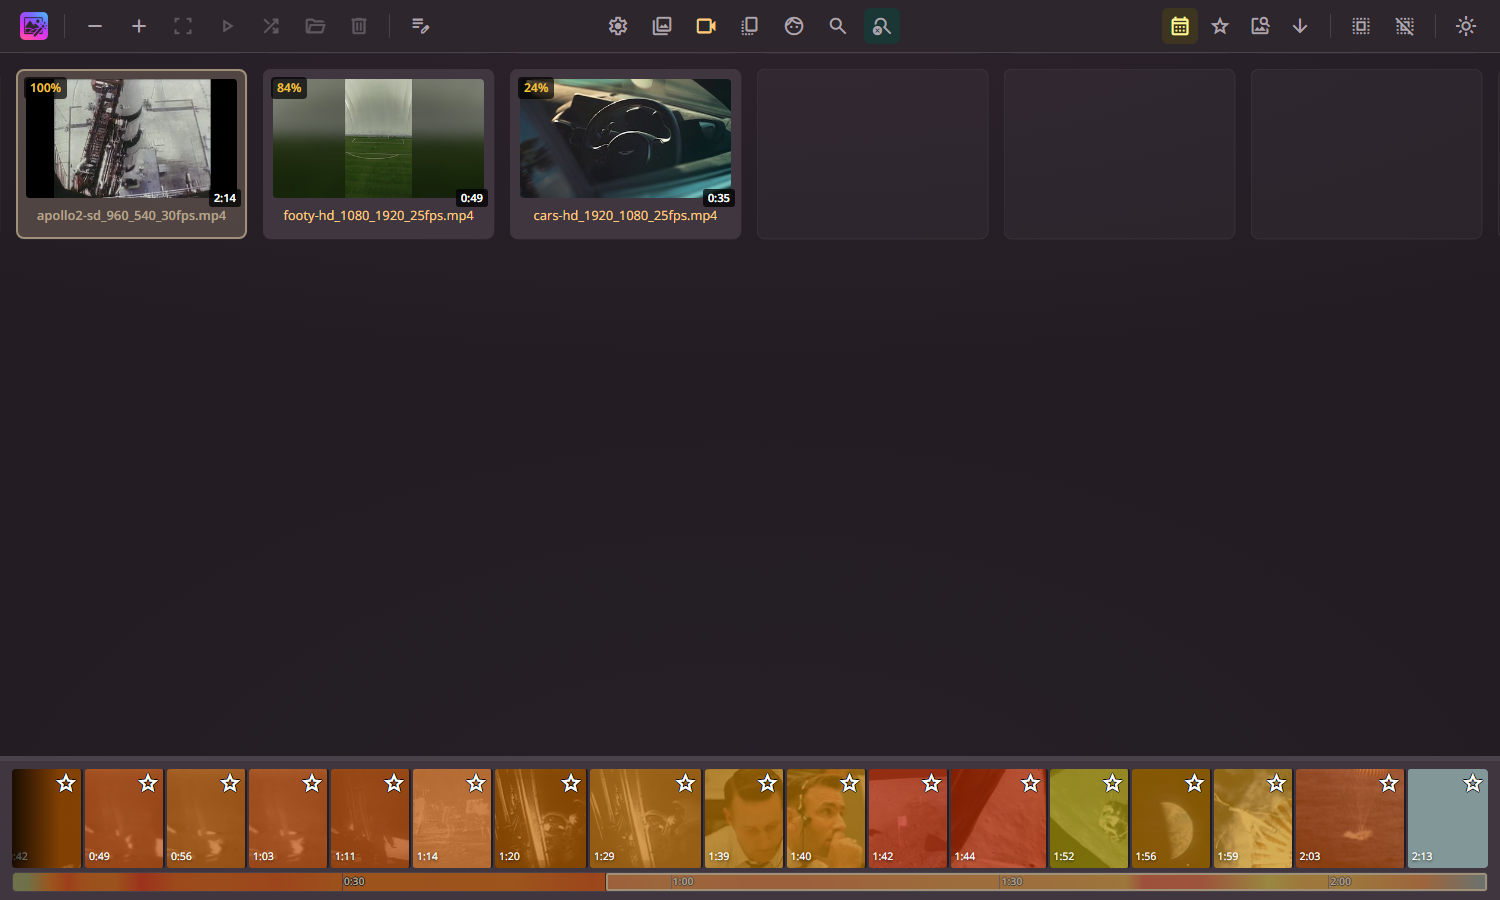The height and width of the screenshot is (900, 1500).
Task: Click the edit list icon
Action: (420, 26)
